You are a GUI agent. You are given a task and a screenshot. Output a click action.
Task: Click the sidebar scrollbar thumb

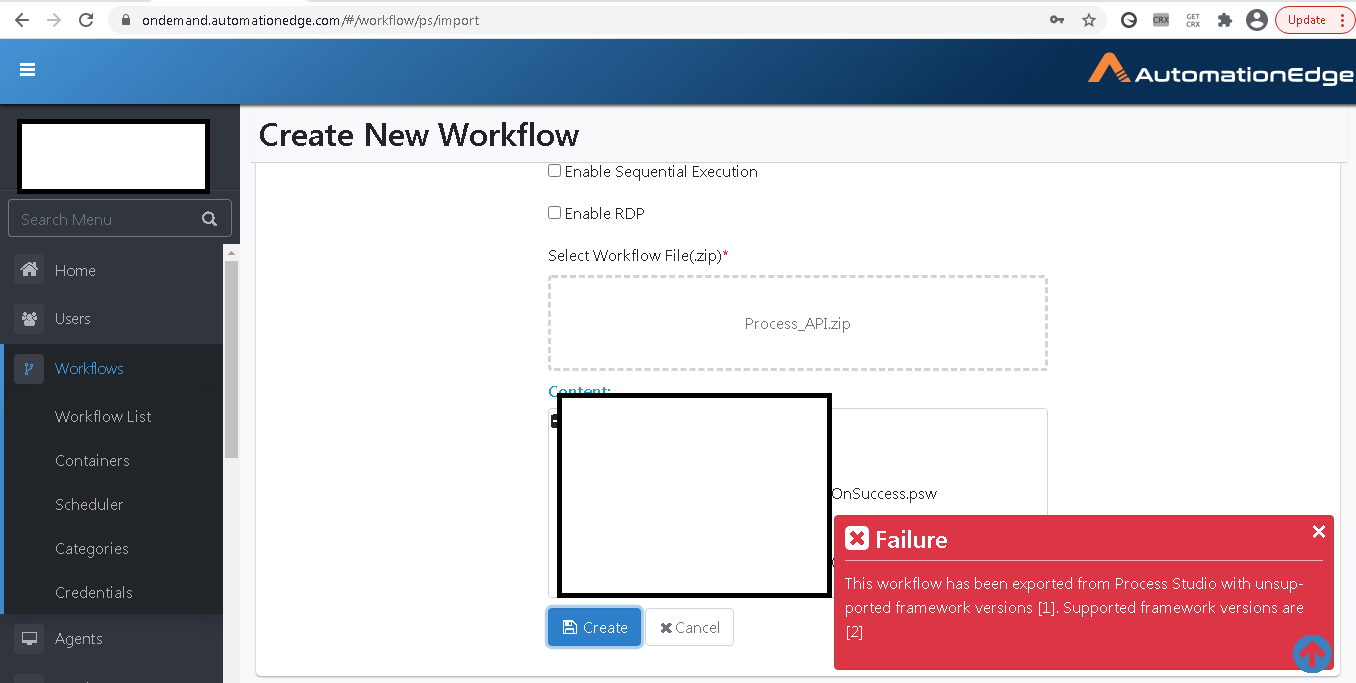click(231, 358)
